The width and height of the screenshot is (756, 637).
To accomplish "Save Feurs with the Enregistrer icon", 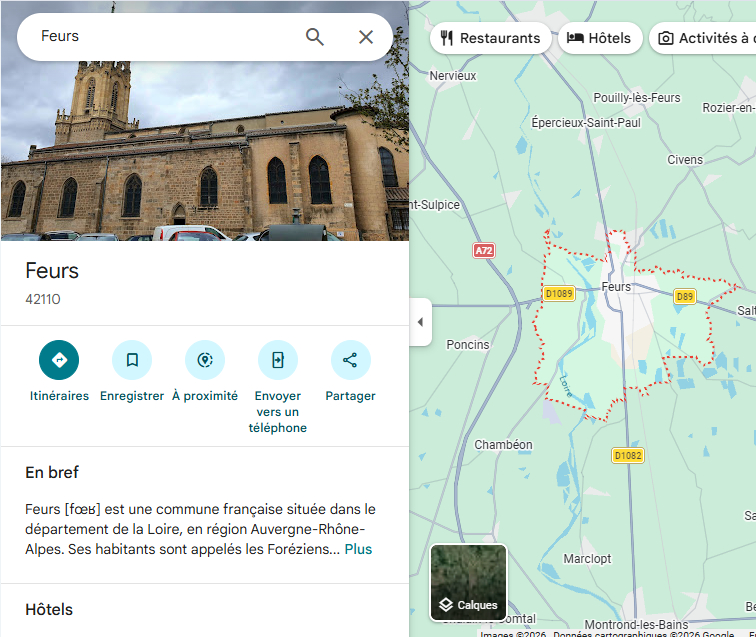I will coord(132,360).
